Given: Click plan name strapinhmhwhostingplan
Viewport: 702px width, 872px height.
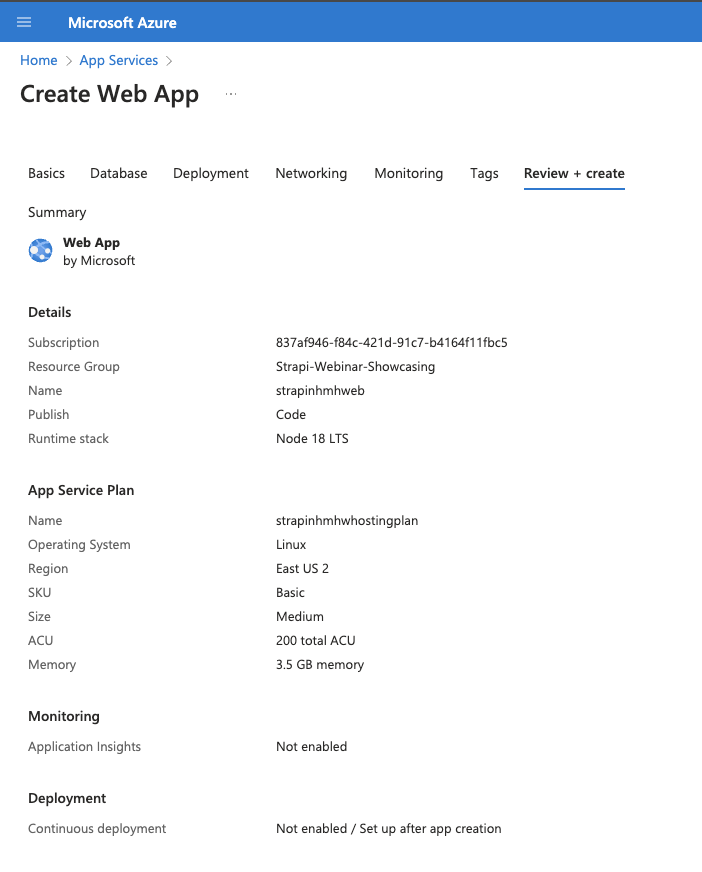Looking at the screenshot, I should pos(347,521).
